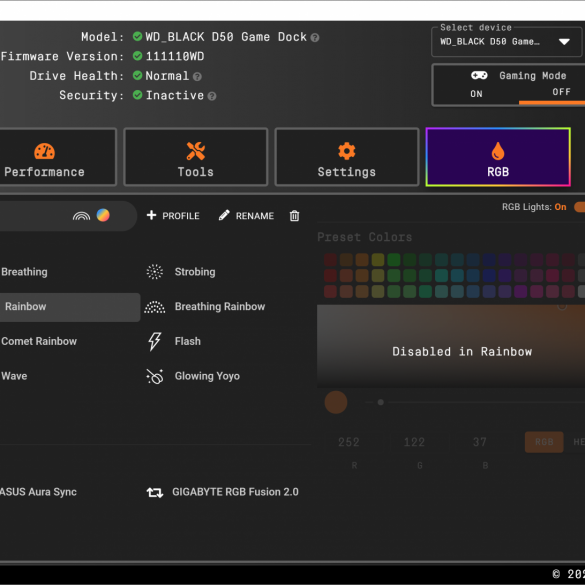Click the Select device dropdown arrow
585x585 pixels.
(x=564, y=42)
